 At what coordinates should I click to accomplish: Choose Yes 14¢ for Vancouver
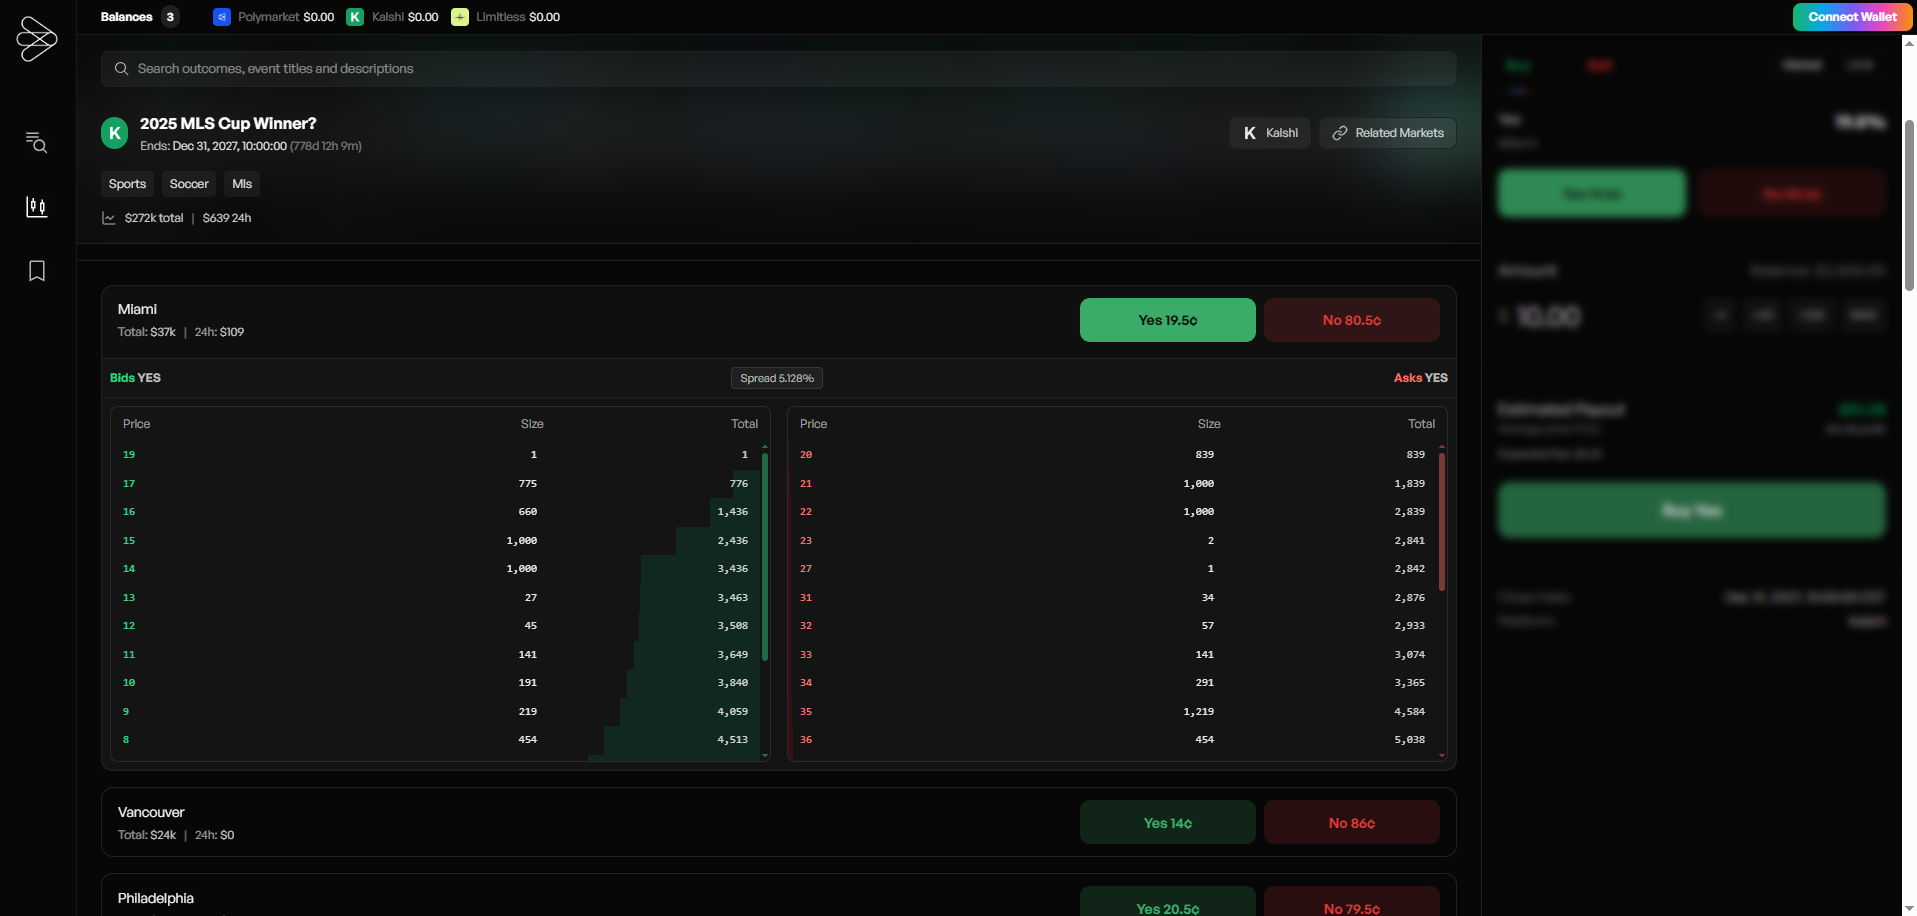(1167, 823)
